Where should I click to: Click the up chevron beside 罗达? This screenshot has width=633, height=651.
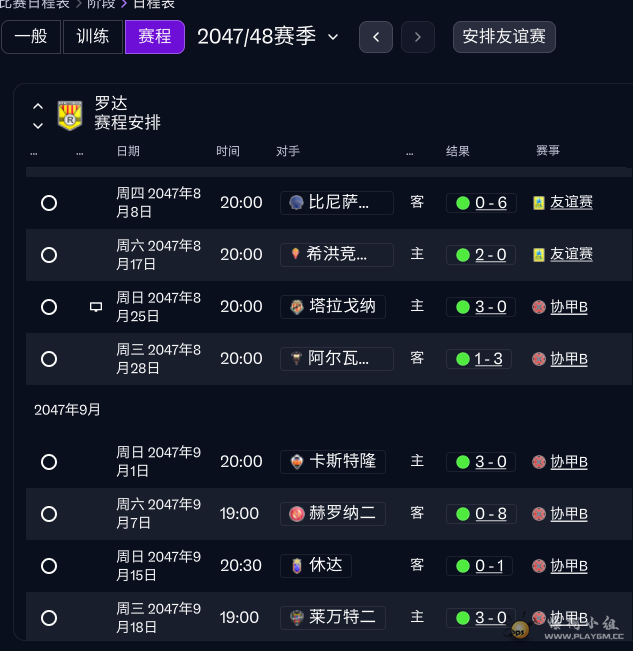click(x=38, y=106)
